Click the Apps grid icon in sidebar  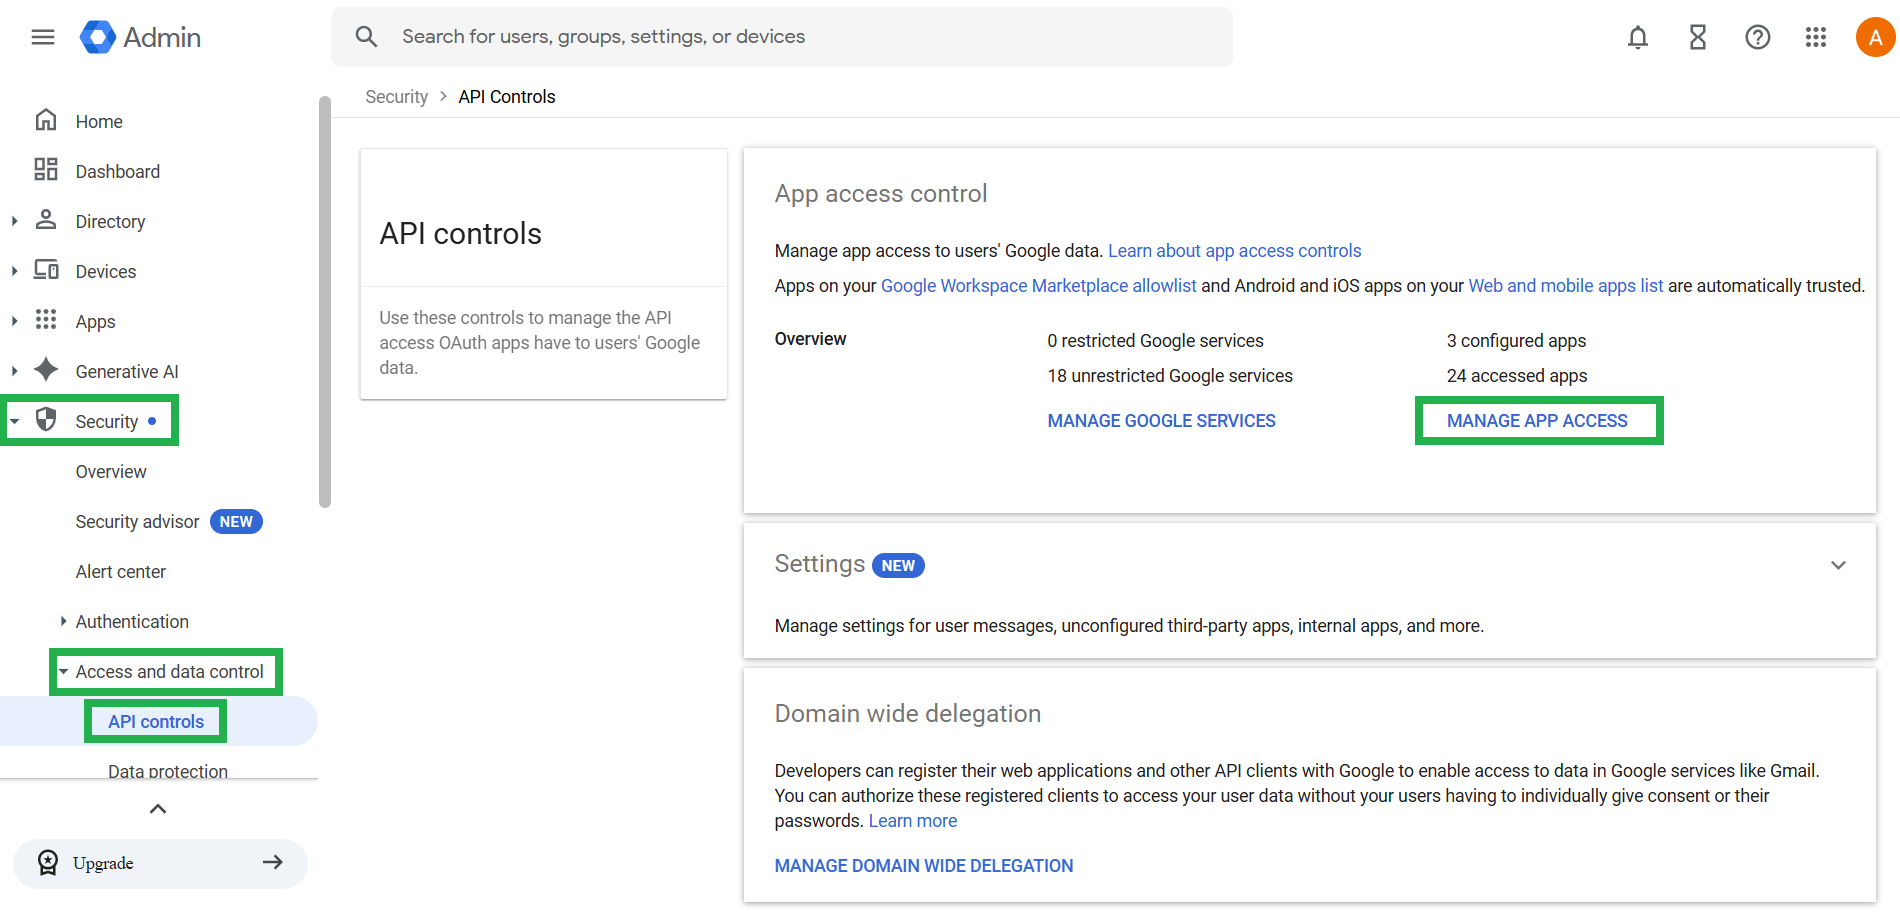click(46, 320)
